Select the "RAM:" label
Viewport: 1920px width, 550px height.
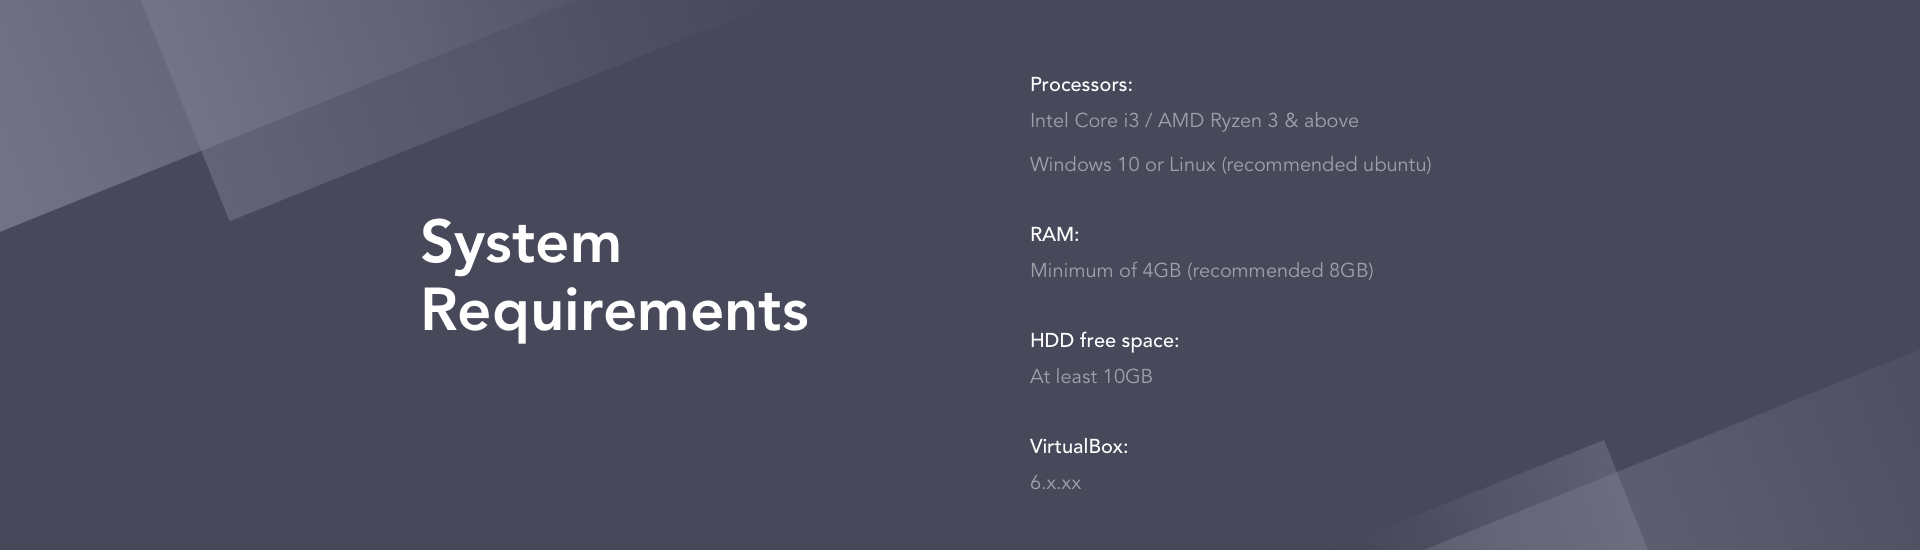1054,235
